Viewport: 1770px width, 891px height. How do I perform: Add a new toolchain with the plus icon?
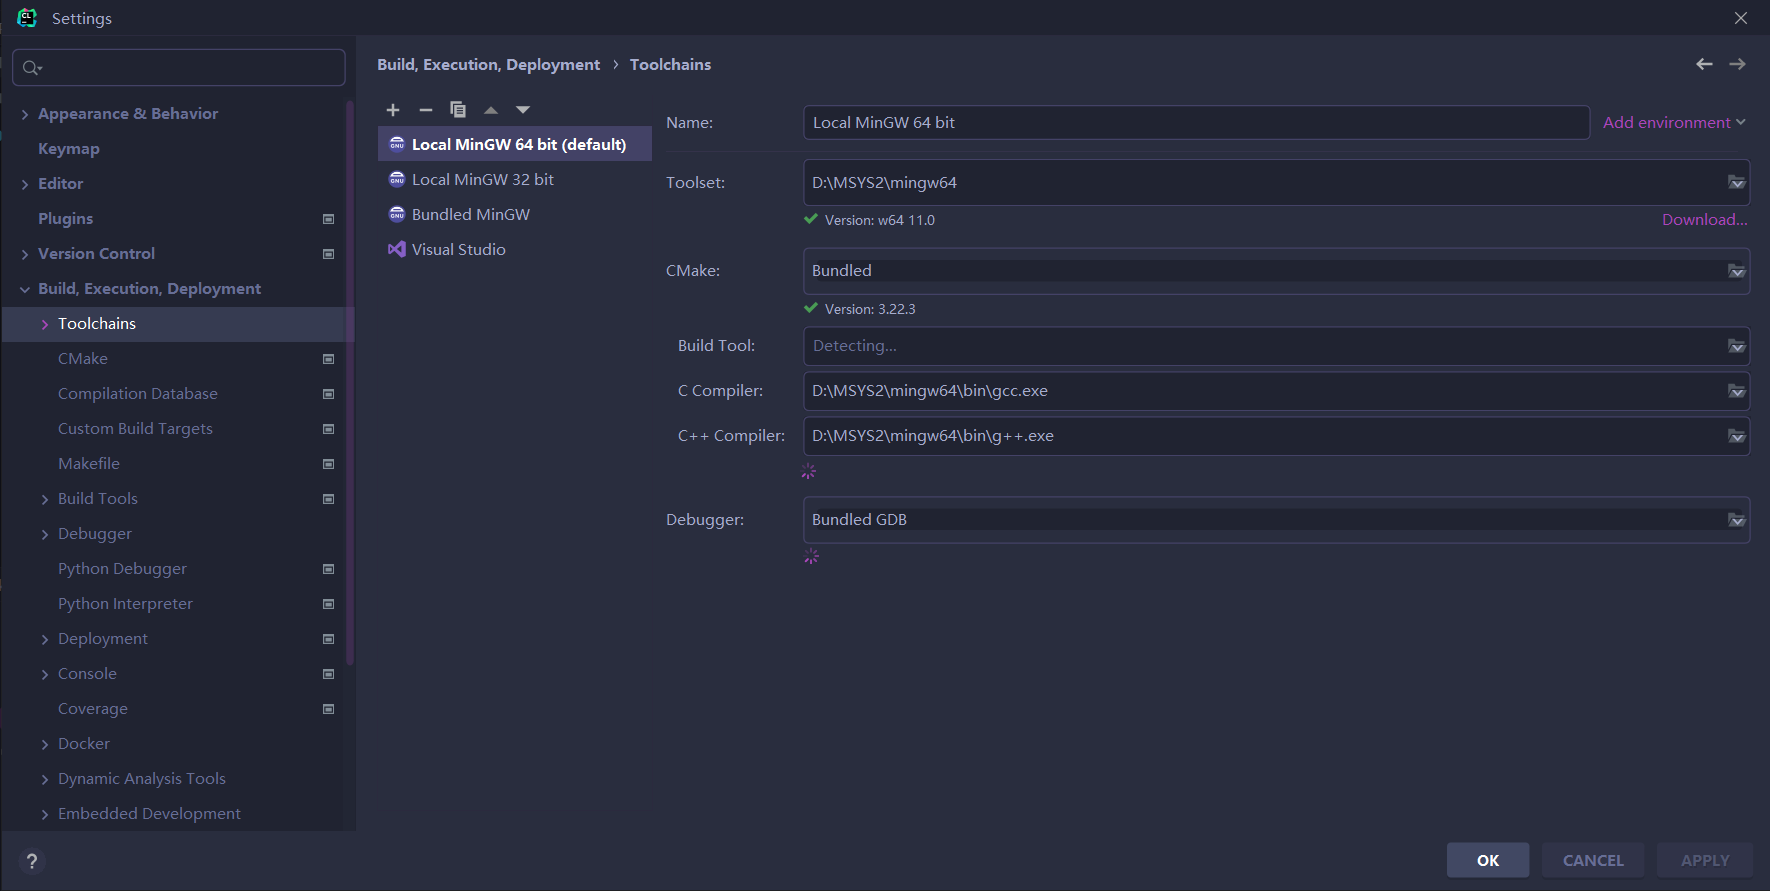pyautogui.click(x=393, y=110)
